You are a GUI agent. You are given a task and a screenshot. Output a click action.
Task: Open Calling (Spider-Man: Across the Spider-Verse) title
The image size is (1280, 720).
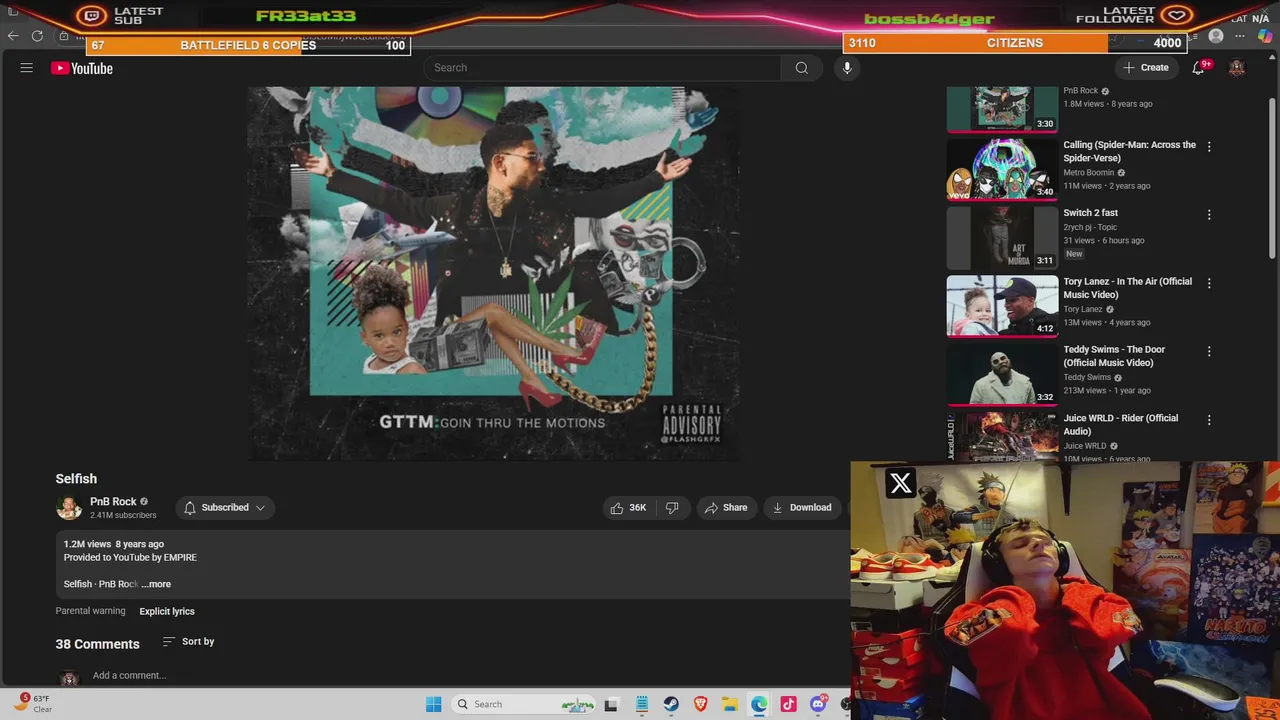point(1129,151)
